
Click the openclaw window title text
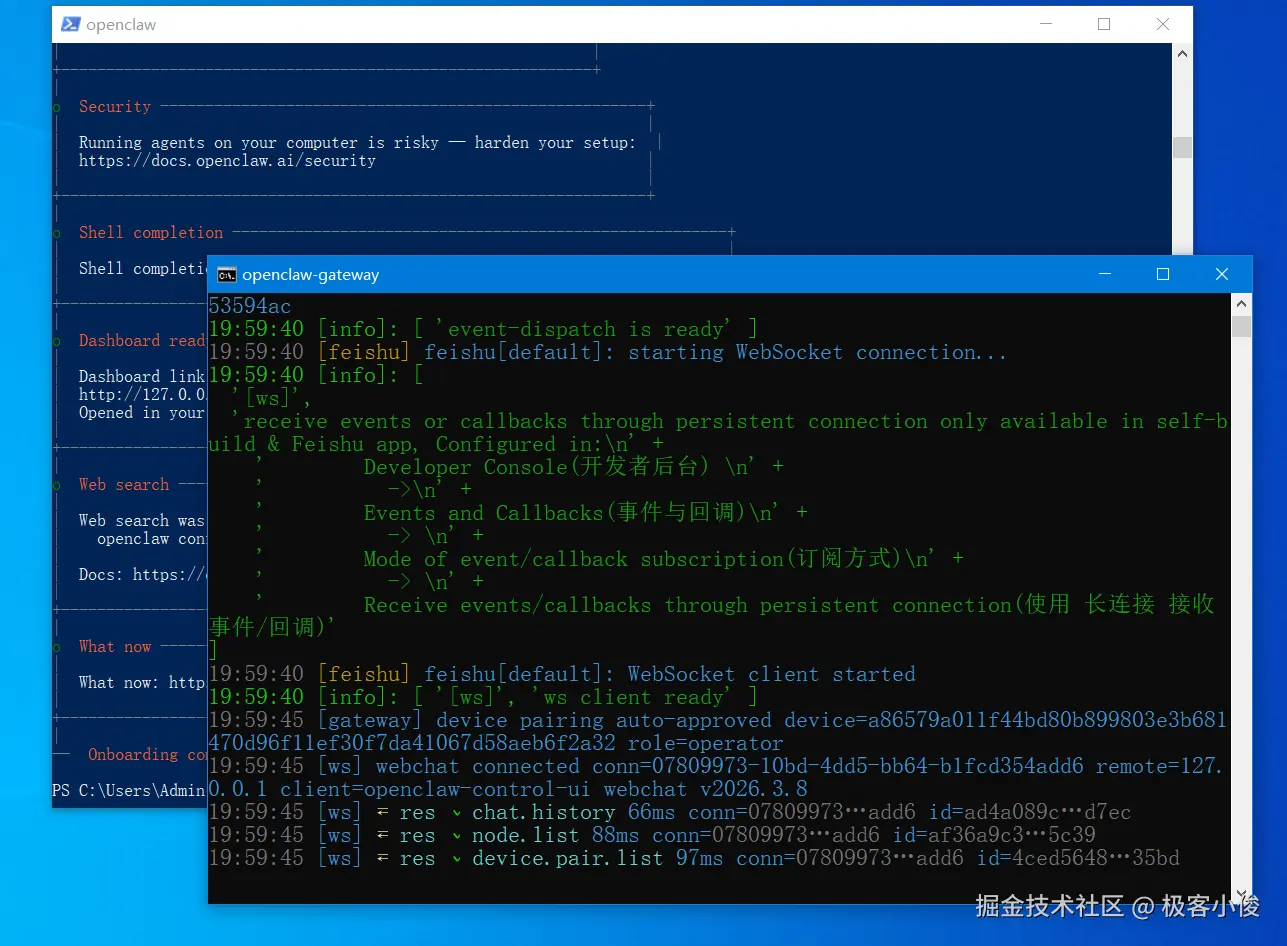[x=121, y=25]
